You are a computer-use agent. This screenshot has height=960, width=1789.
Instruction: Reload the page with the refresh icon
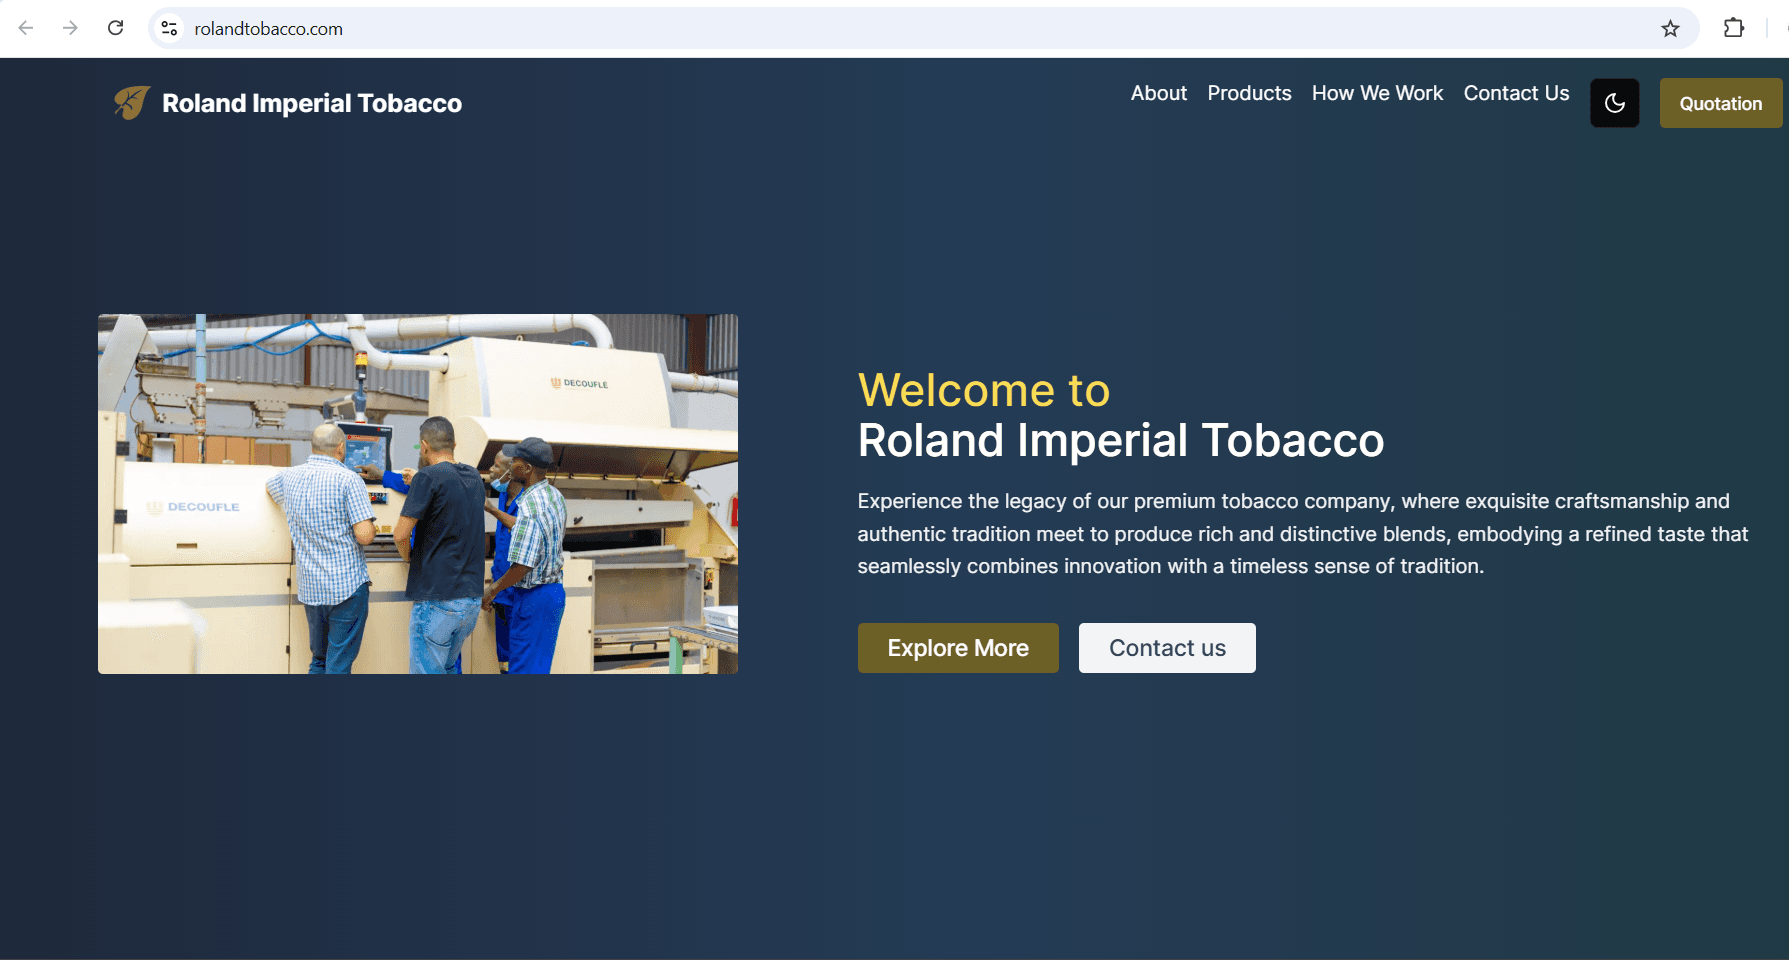tap(116, 28)
